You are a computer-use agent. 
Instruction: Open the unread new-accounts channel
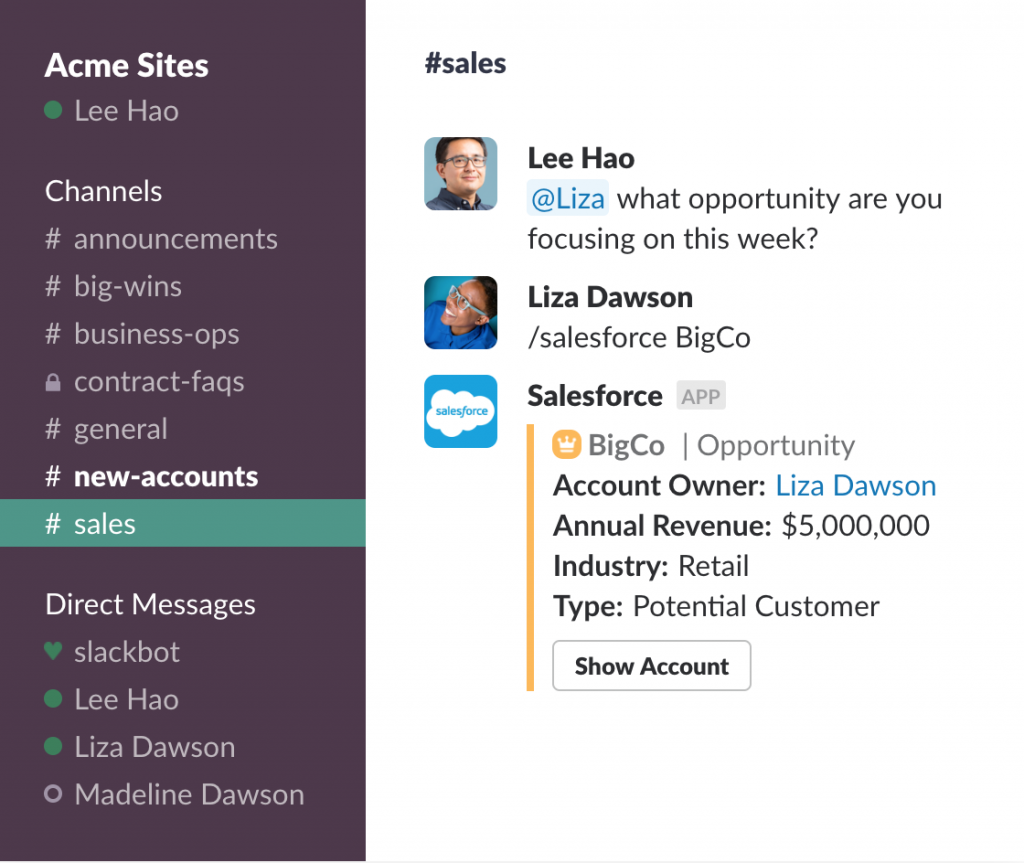tap(165, 477)
